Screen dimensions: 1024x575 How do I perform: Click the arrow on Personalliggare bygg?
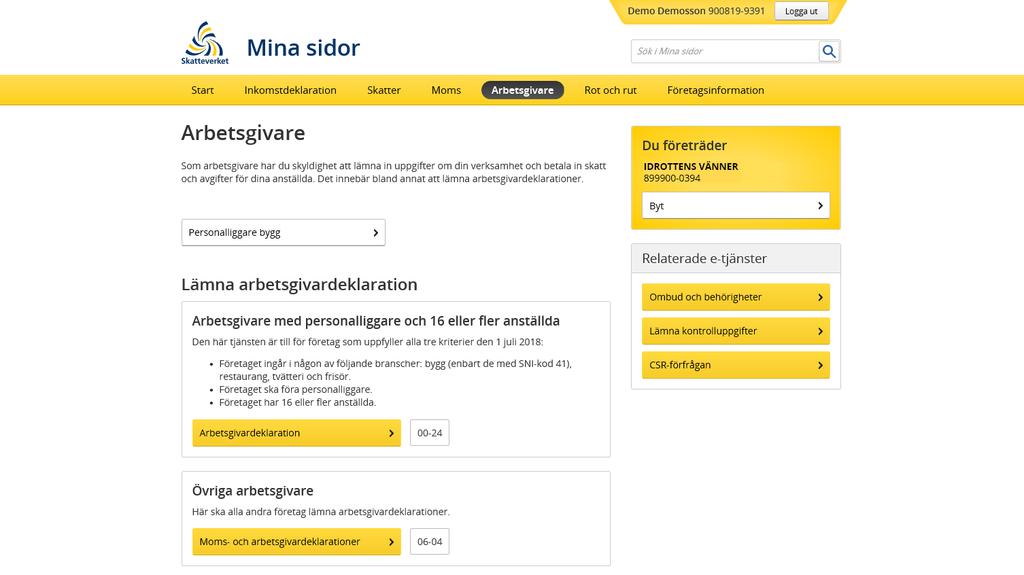click(376, 233)
